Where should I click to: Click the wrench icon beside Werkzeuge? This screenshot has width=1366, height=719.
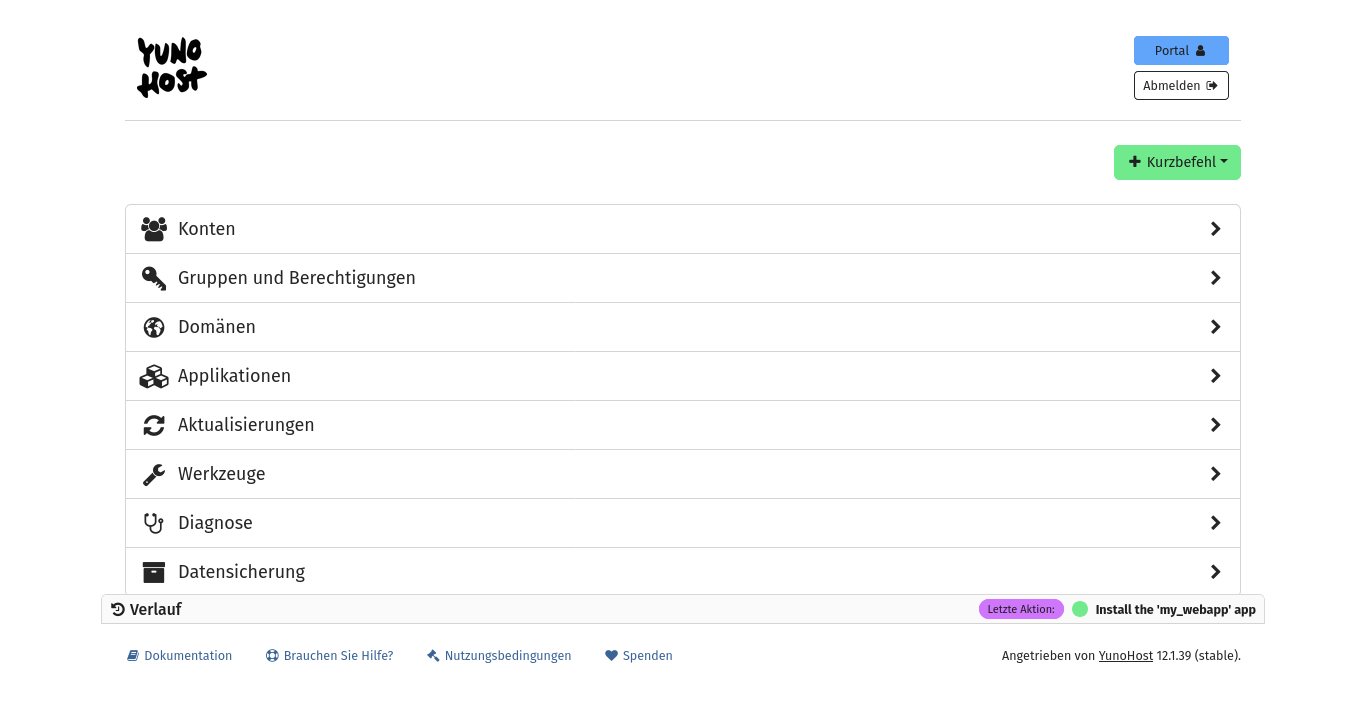[154, 474]
